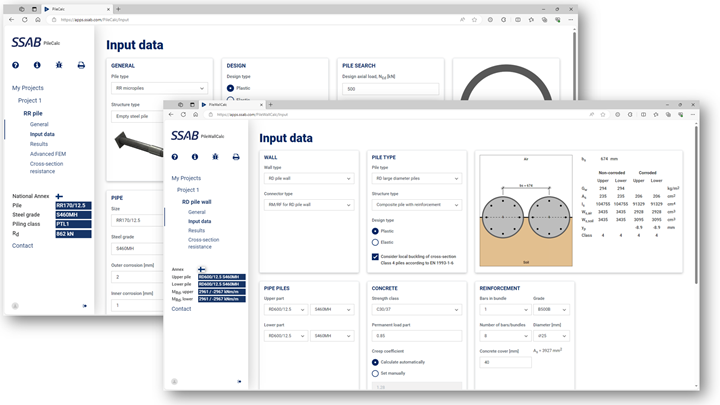Click reload icon in PileWallCalc browser window
The width and height of the screenshot is (720, 405).
point(183,114)
